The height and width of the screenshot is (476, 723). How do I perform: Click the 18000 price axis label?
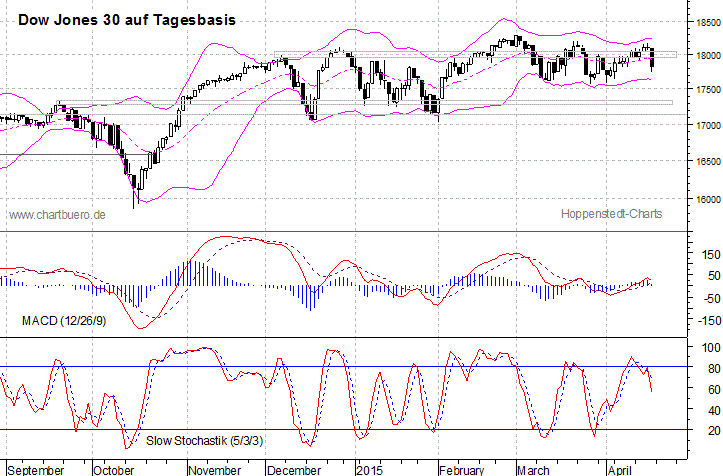pyautogui.click(x=709, y=55)
